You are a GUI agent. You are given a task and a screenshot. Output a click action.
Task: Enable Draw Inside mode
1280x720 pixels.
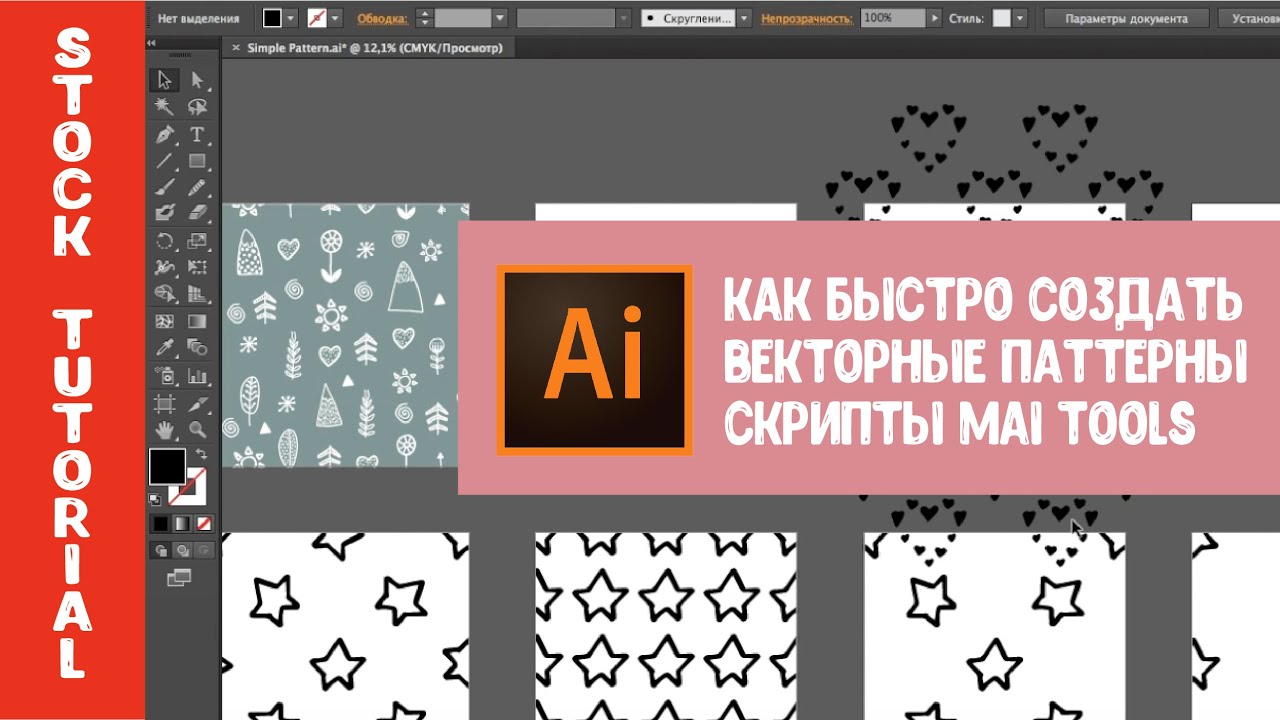pyautogui.click(x=203, y=550)
